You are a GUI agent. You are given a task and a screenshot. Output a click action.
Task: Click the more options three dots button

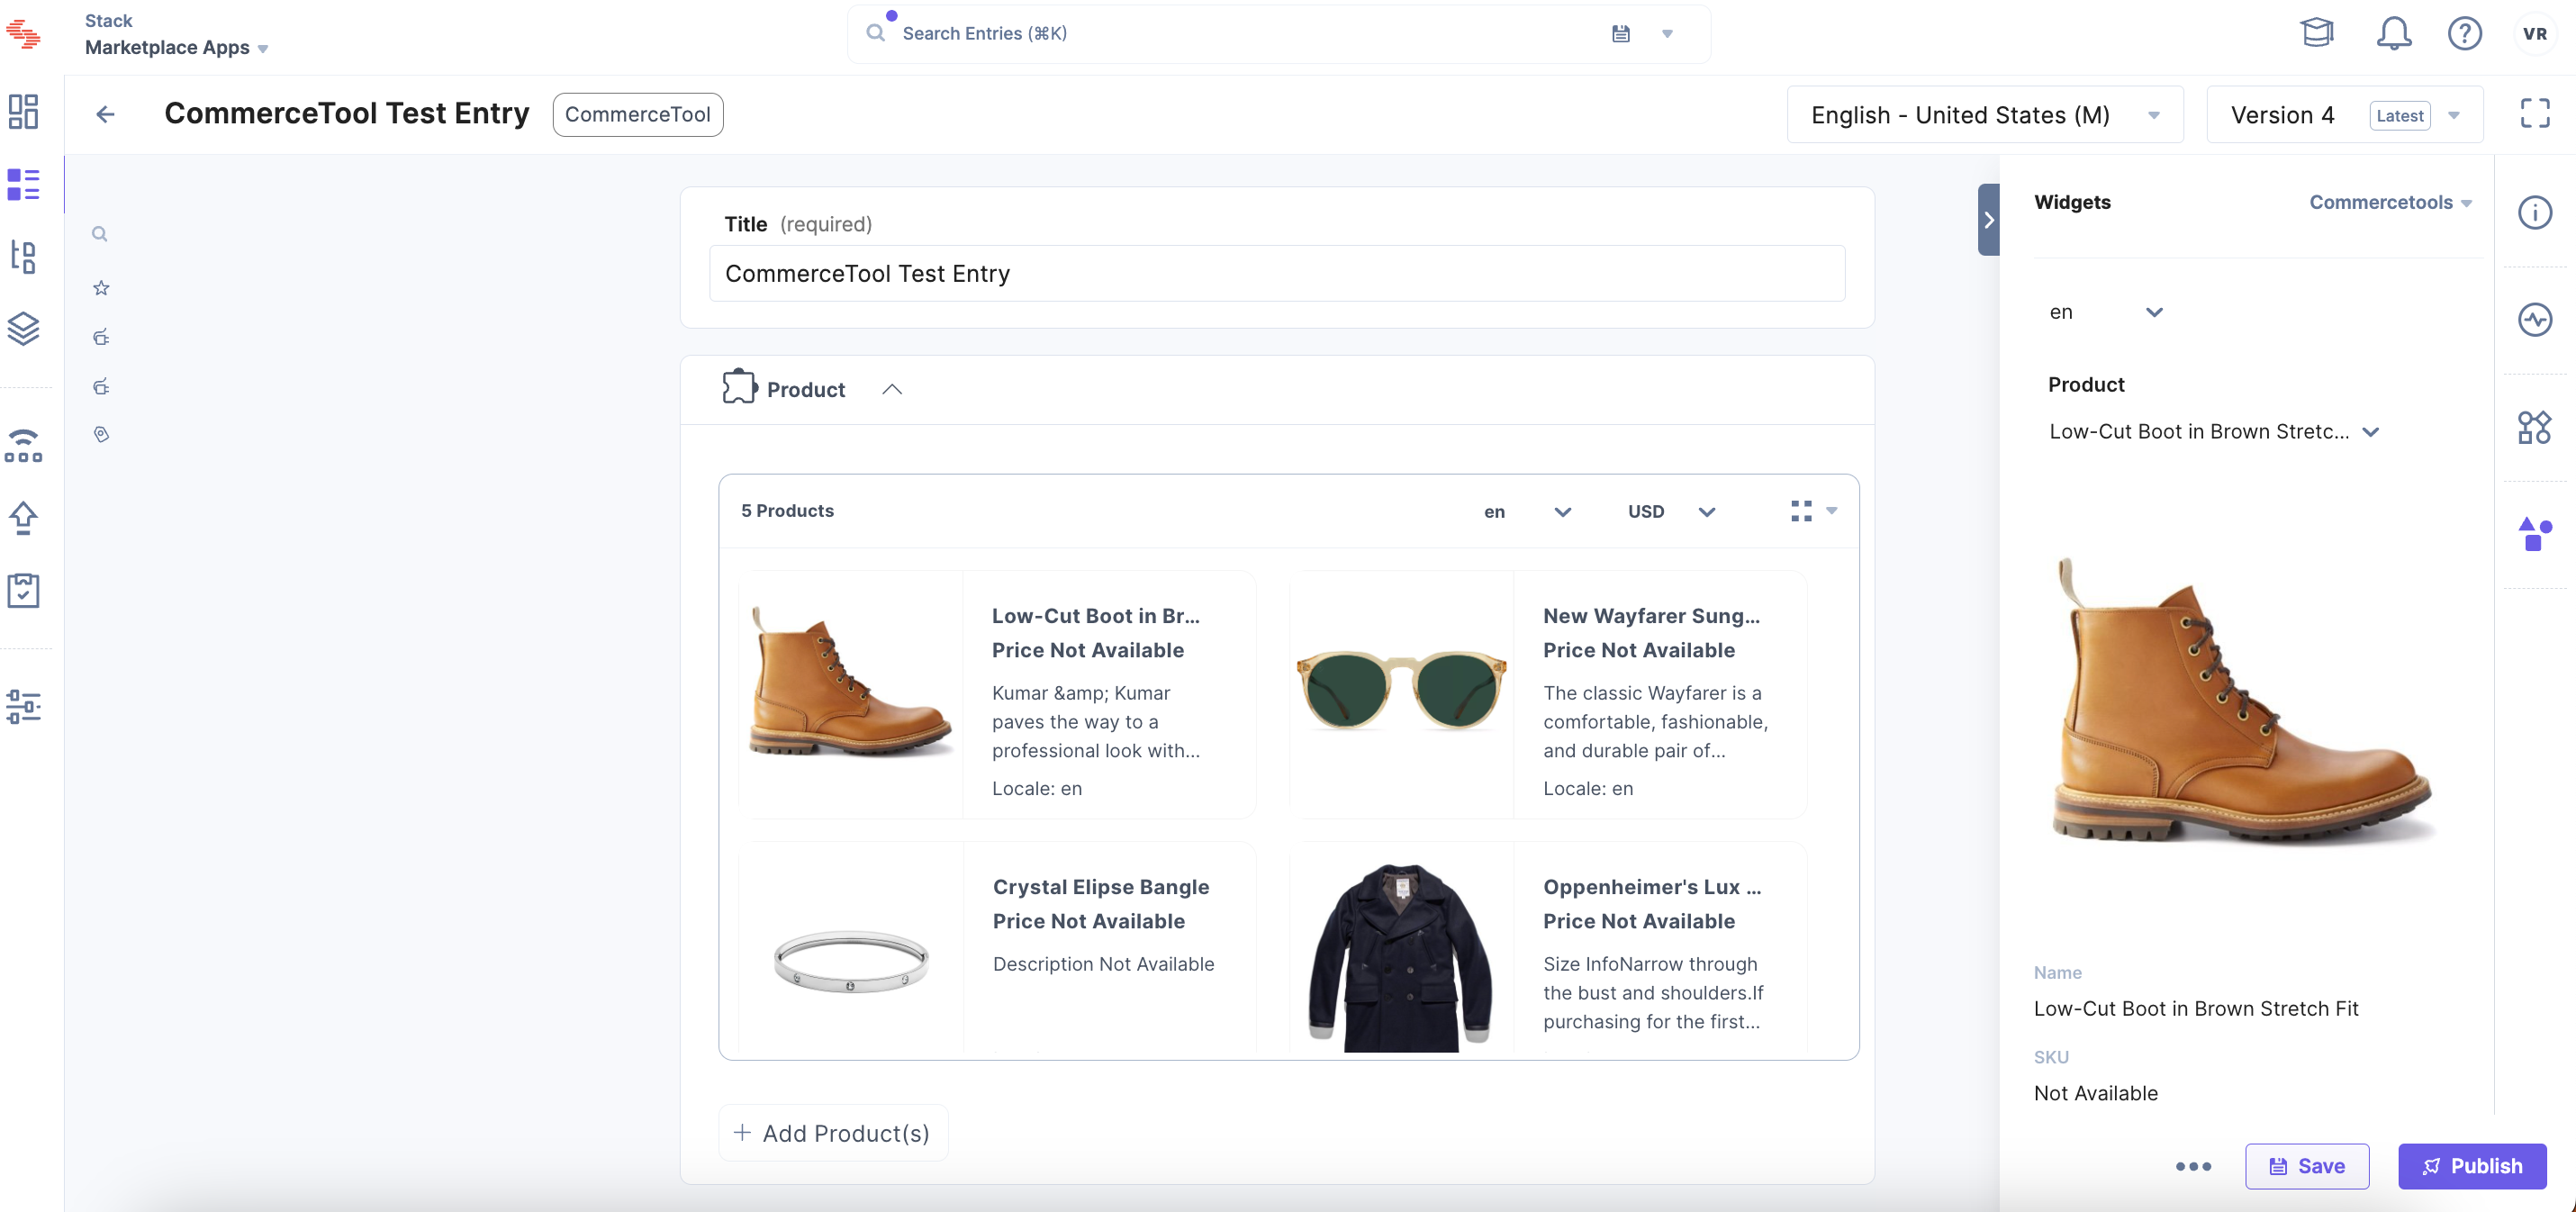coord(2194,1166)
